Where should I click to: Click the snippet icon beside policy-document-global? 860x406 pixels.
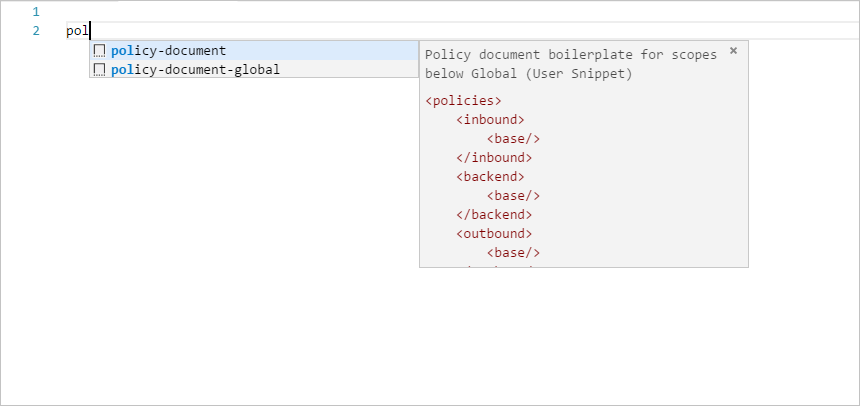click(x=99, y=70)
